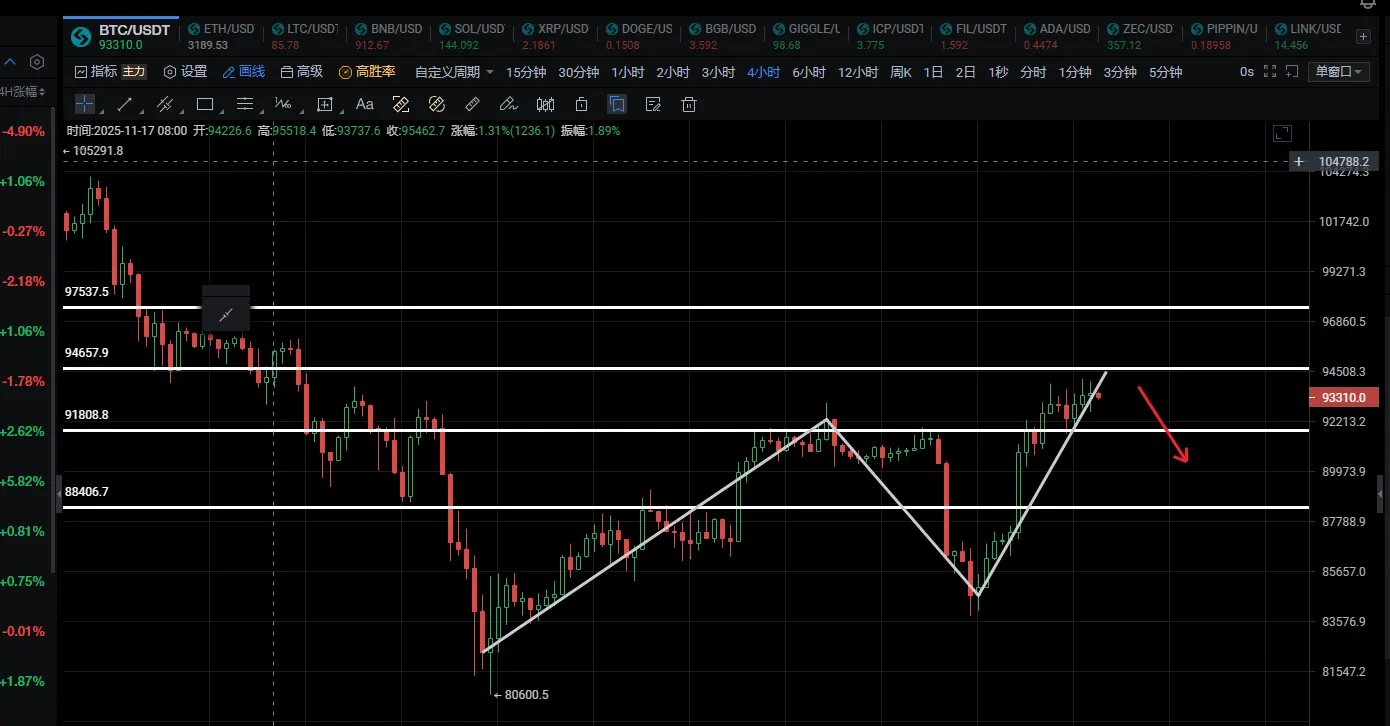The width and height of the screenshot is (1390, 726).
Task: Toggle the 主力 badge
Action: click(x=134, y=72)
